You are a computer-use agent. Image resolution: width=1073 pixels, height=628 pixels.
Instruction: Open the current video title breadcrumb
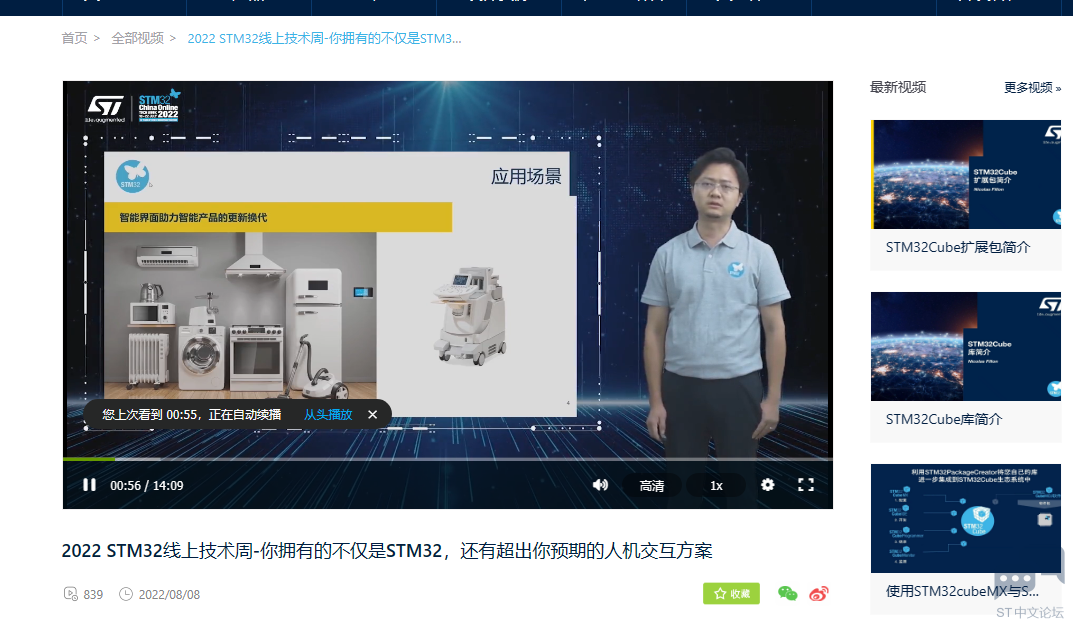point(324,38)
